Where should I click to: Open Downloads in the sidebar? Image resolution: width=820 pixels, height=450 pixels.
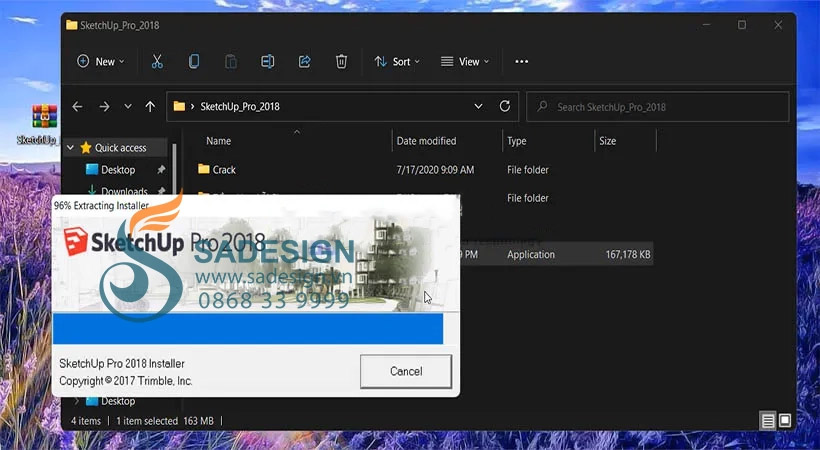(124, 192)
